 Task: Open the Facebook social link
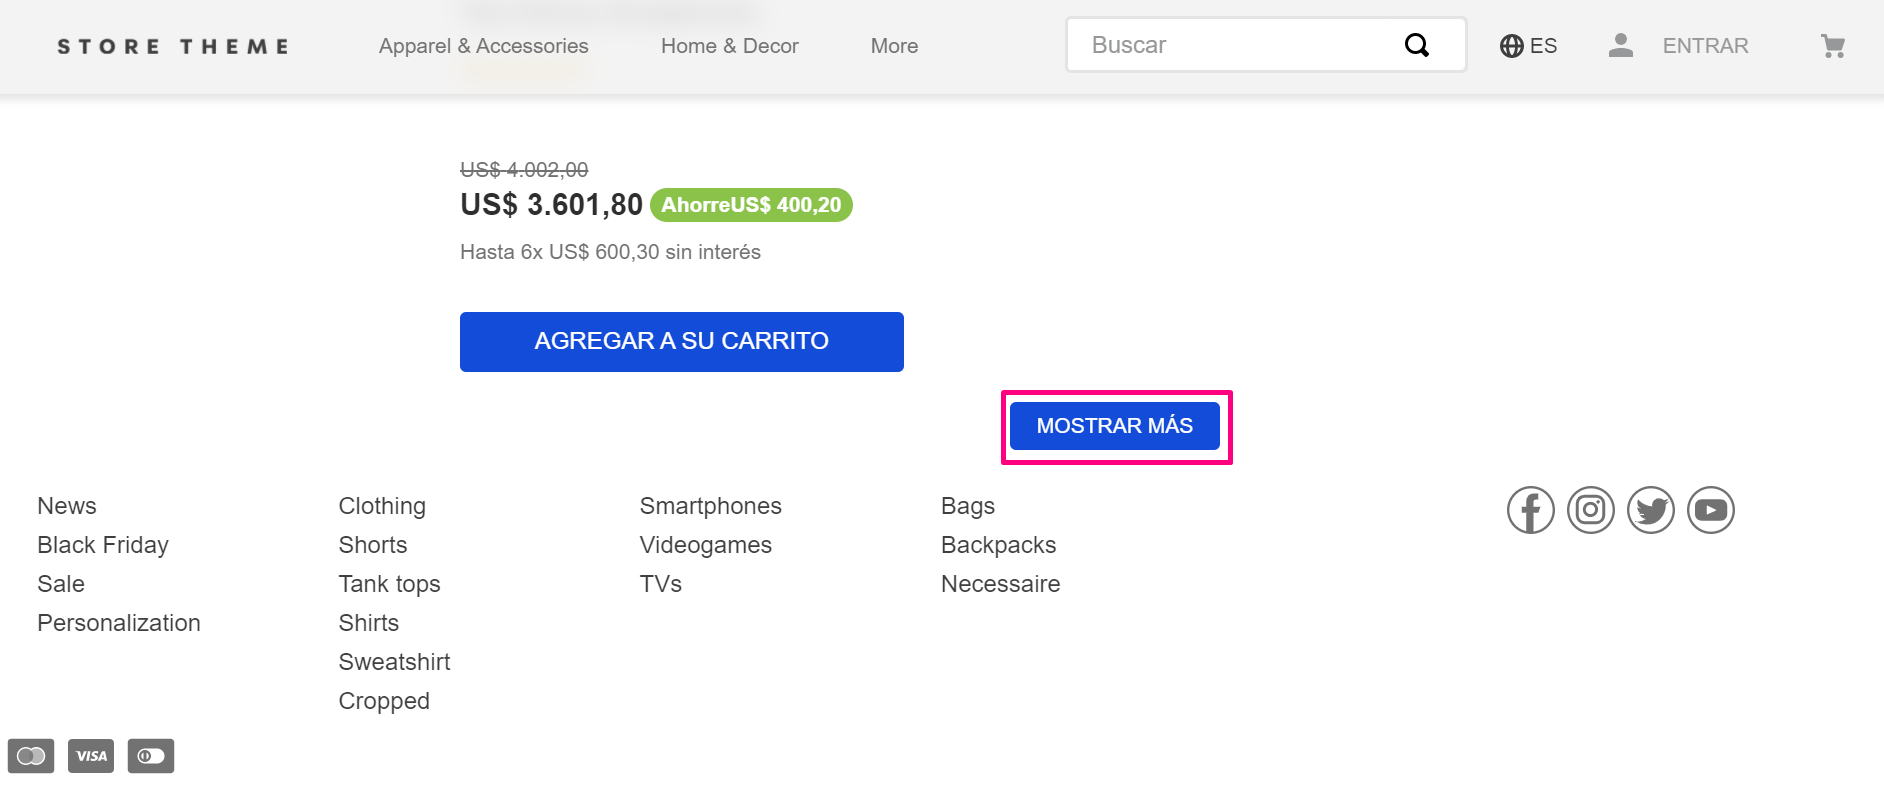[1530, 510]
